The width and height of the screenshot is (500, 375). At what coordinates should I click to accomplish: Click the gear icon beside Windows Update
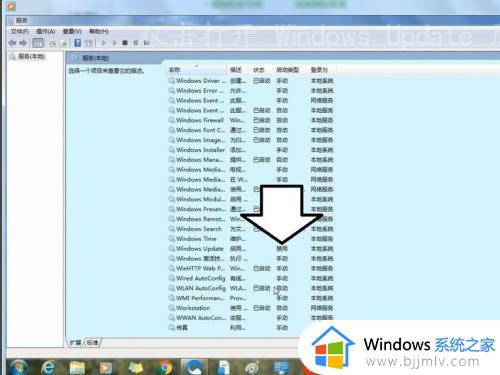click(x=172, y=249)
